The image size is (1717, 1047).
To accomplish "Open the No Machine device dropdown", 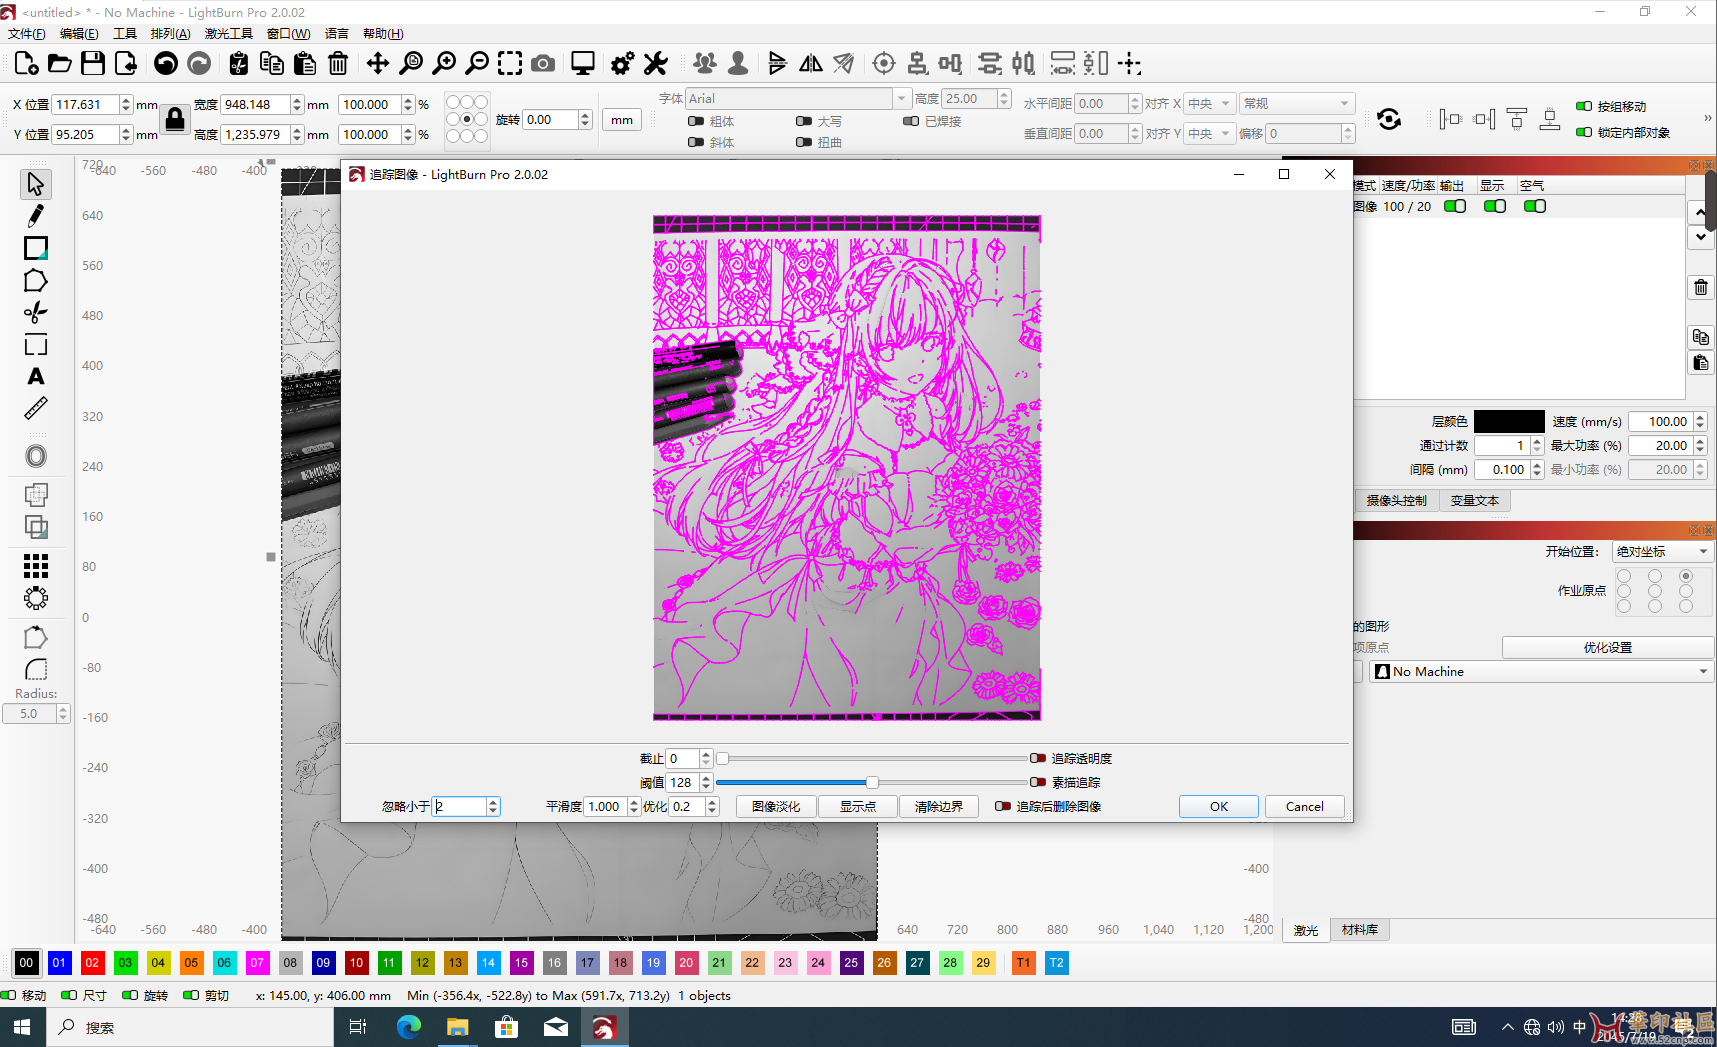I will [x=1541, y=672].
